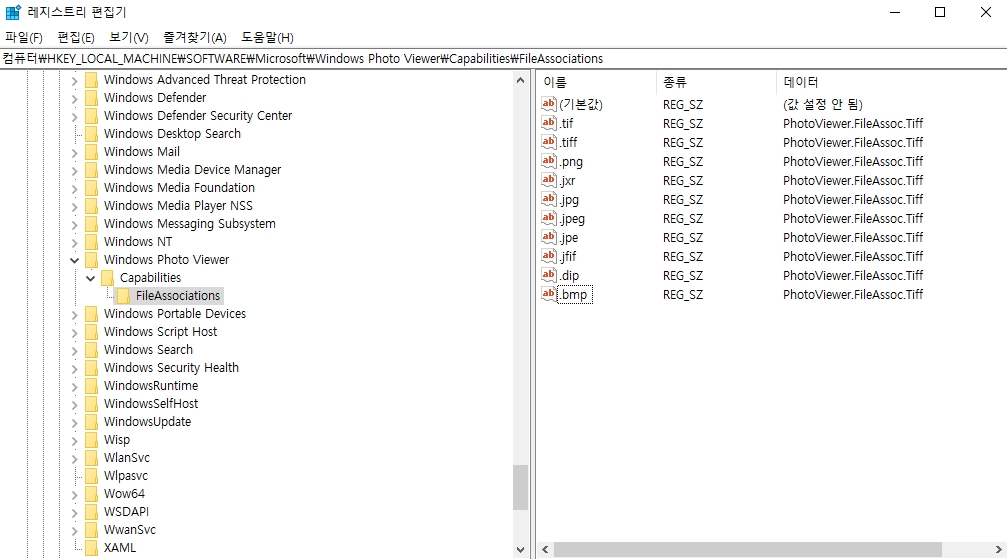The image size is (1007, 559).
Task: Click (값 설정 안 됨) data cell
Action: coord(823,104)
